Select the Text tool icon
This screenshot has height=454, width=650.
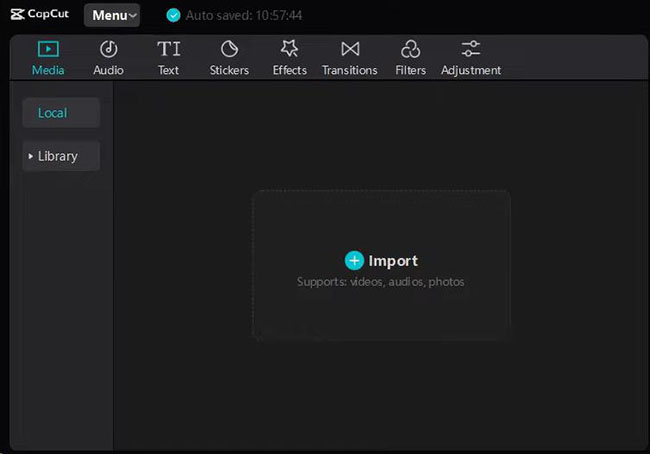[169, 49]
